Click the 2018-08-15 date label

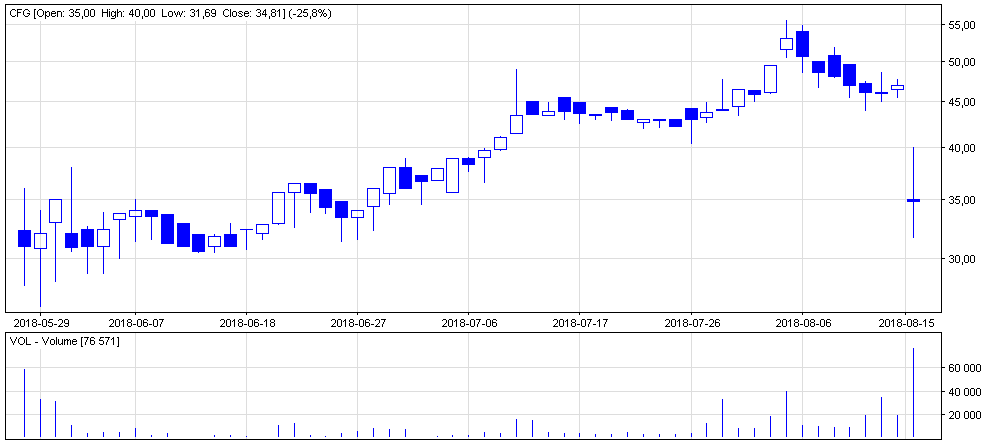point(905,323)
